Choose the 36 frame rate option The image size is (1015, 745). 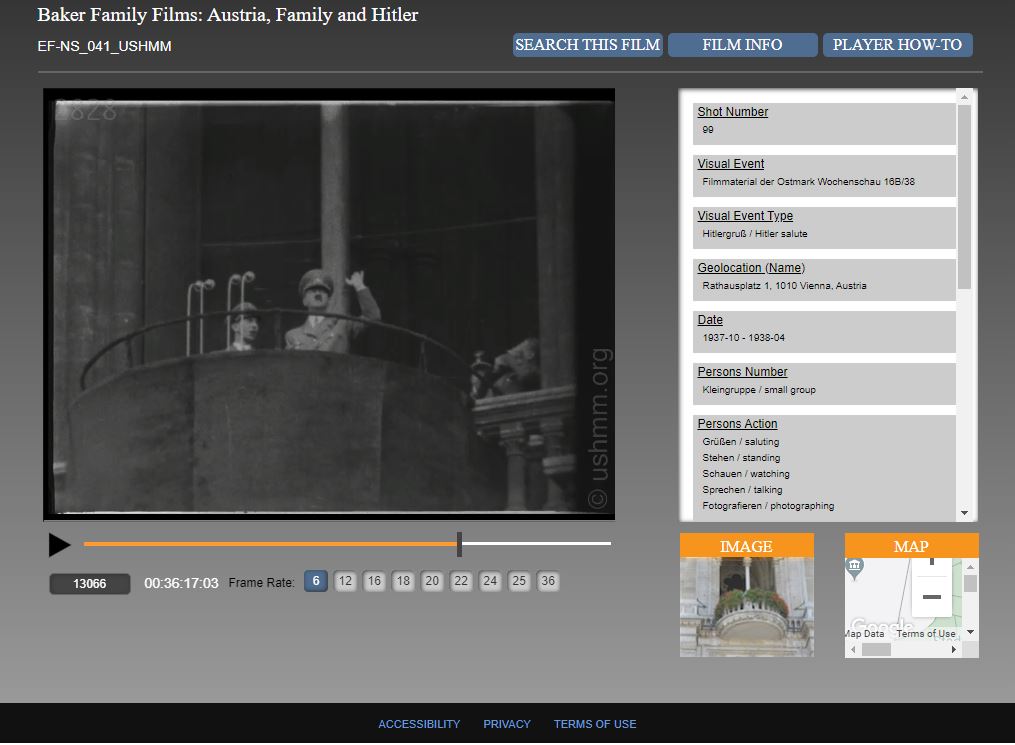point(547,581)
